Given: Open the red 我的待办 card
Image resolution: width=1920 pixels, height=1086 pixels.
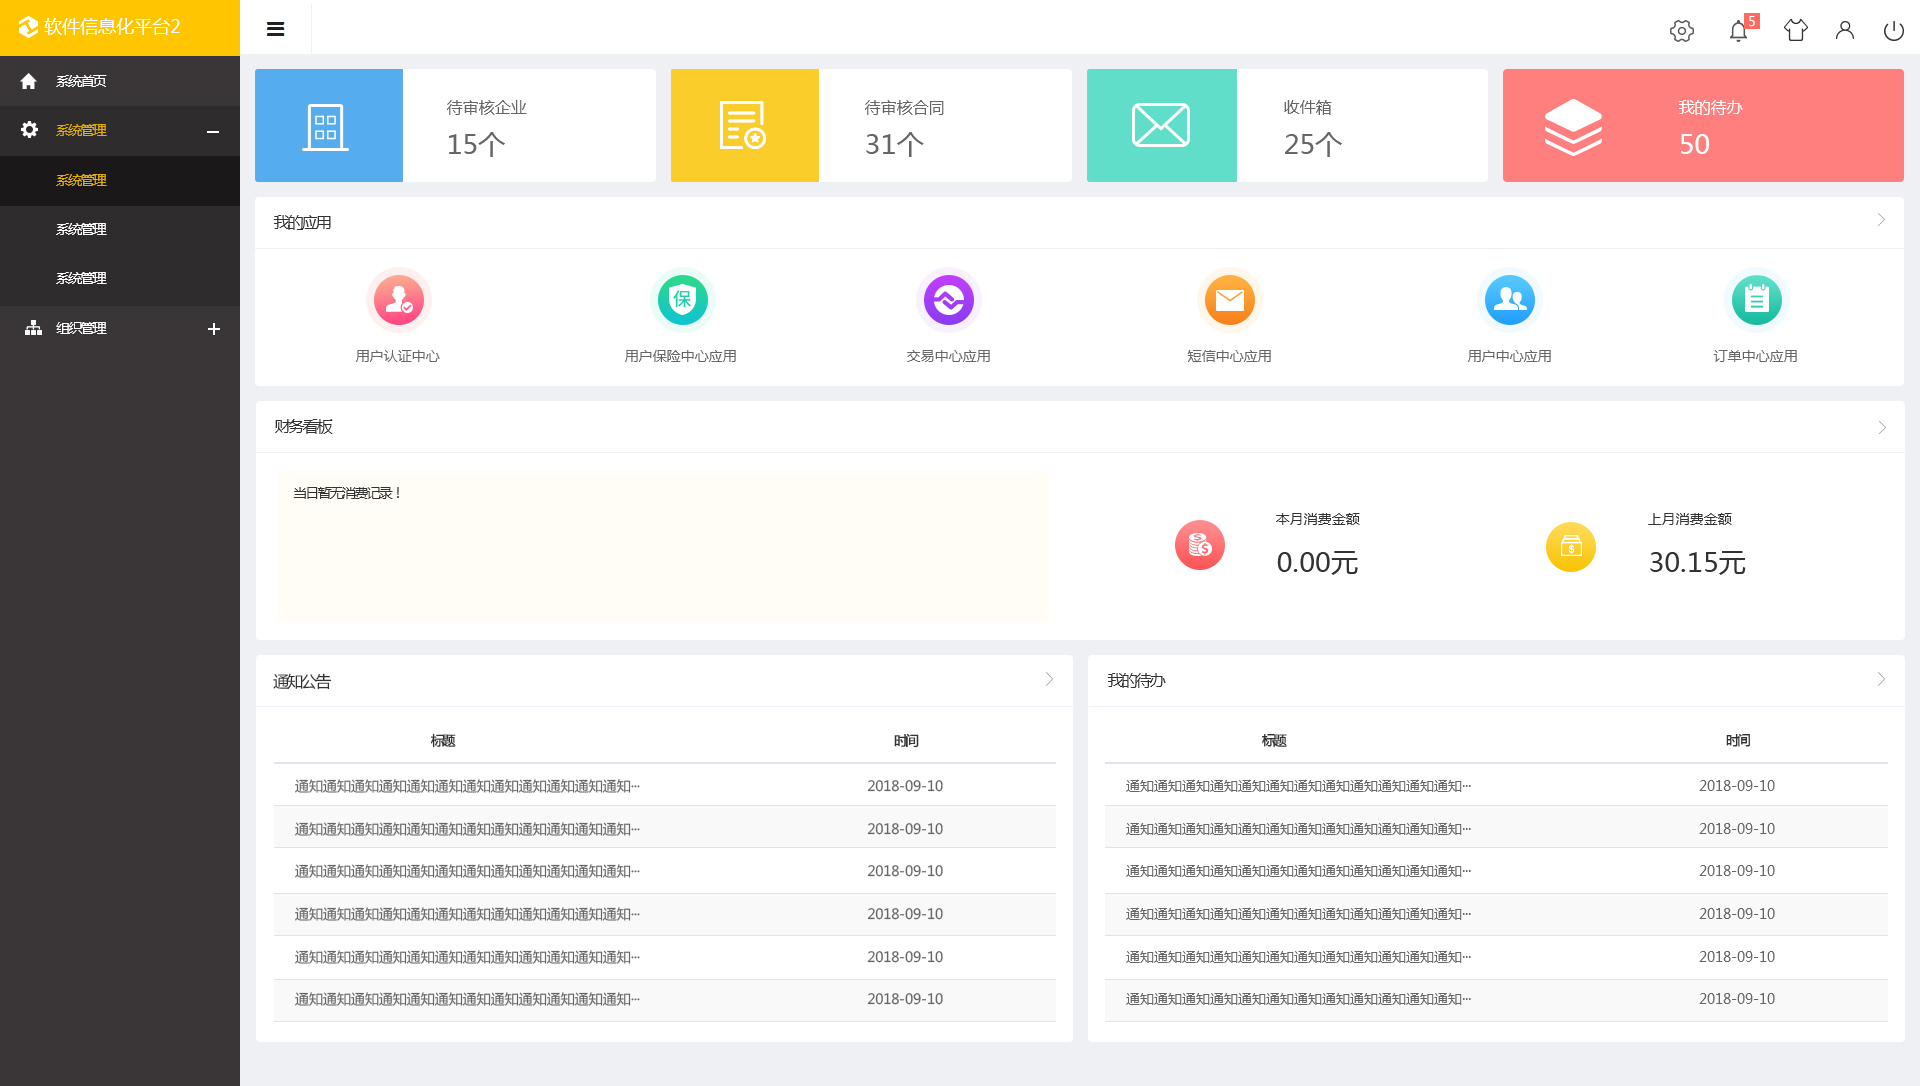Looking at the screenshot, I should click(1702, 125).
